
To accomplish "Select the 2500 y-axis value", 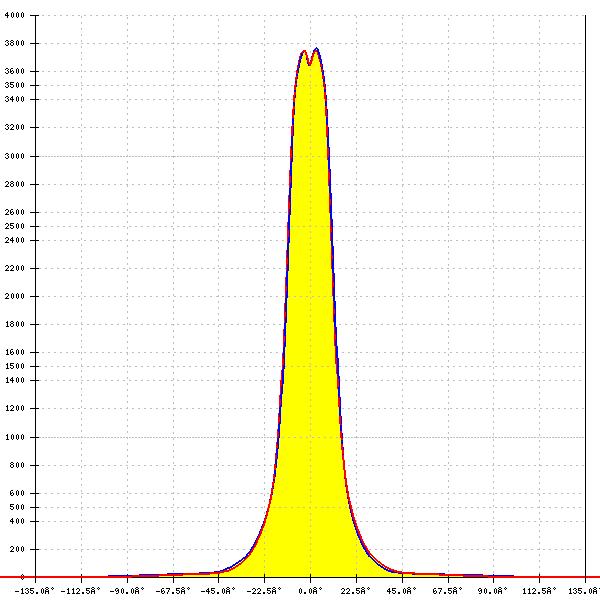I will tap(15, 226).
